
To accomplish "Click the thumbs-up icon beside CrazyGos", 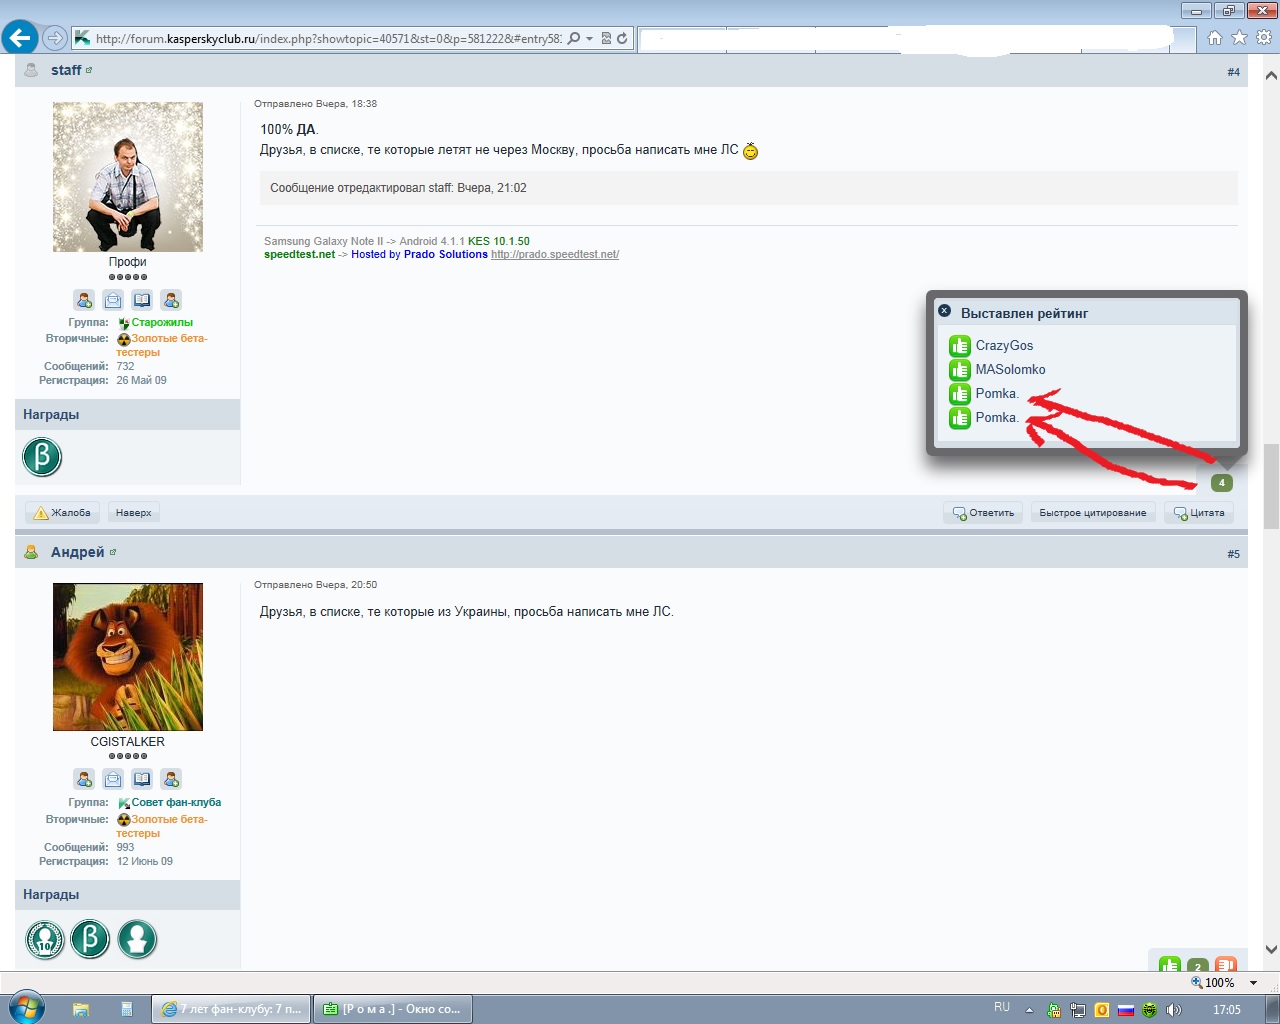I will click(960, 346).
